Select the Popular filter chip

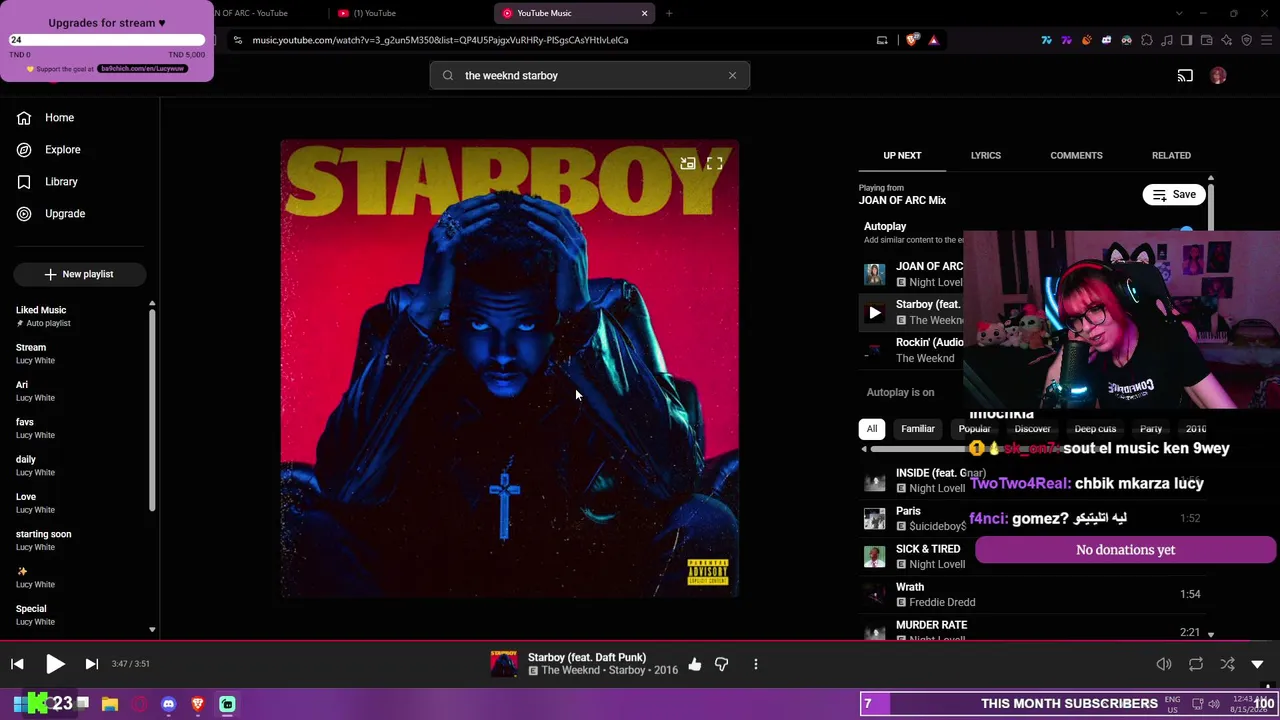coord(974,429)
